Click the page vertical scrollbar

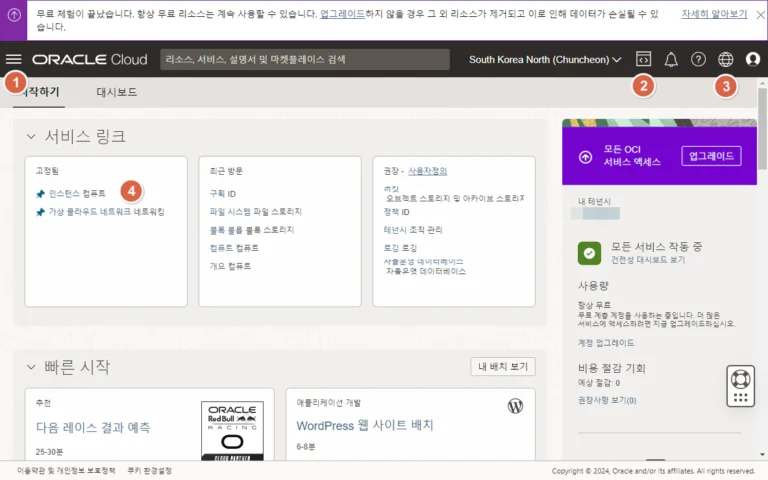tap(762, 130)
